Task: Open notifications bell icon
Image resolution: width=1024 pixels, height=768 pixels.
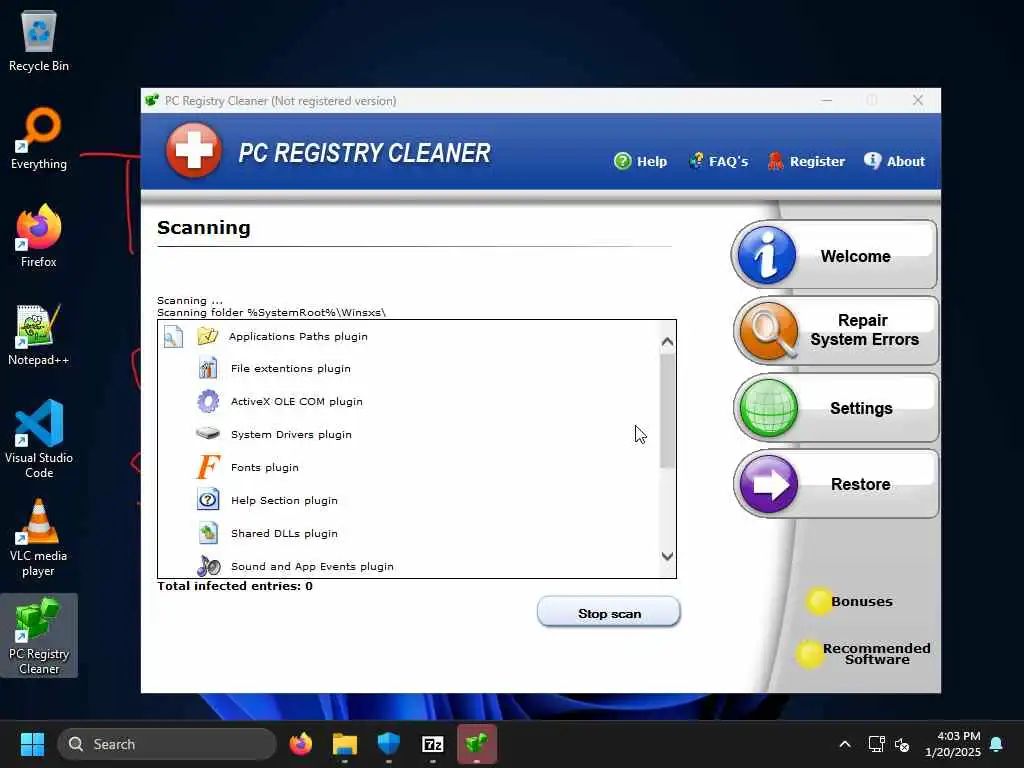Action: coord(997,744)
